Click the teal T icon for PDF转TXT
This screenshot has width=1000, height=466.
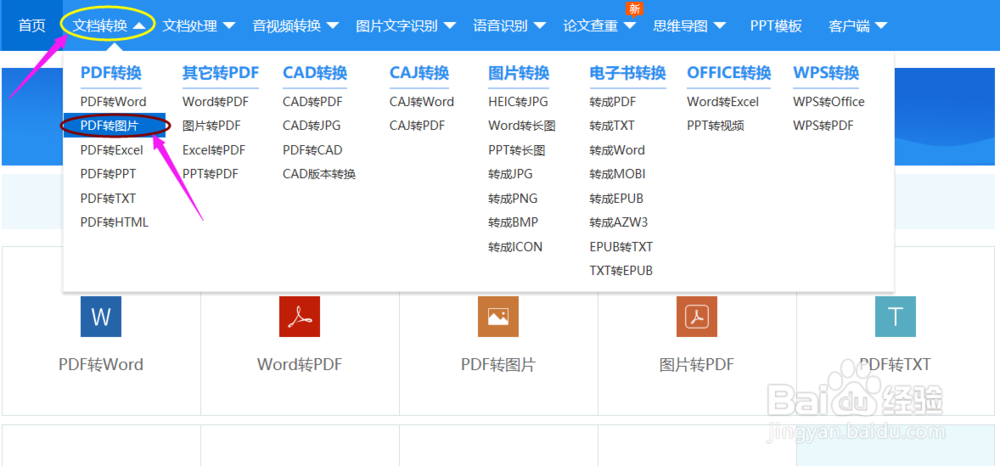895,316
